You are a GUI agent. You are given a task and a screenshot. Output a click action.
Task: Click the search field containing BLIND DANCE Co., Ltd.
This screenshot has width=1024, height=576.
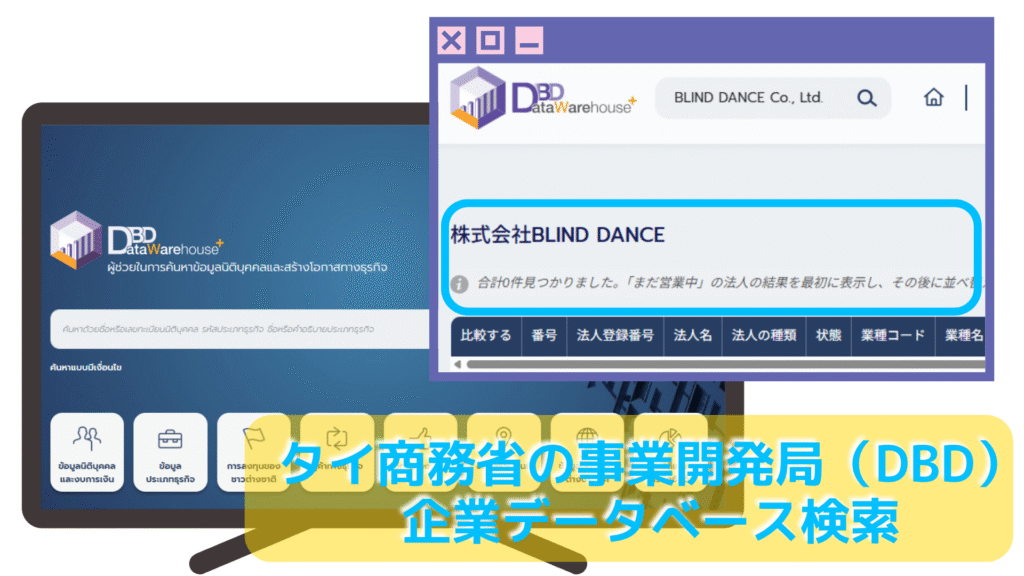click(x=773, y=98)
